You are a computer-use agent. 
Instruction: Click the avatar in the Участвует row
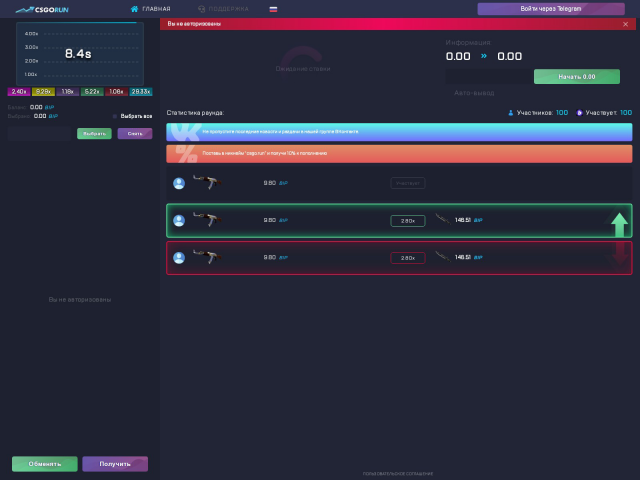click(x=179, y=183)
